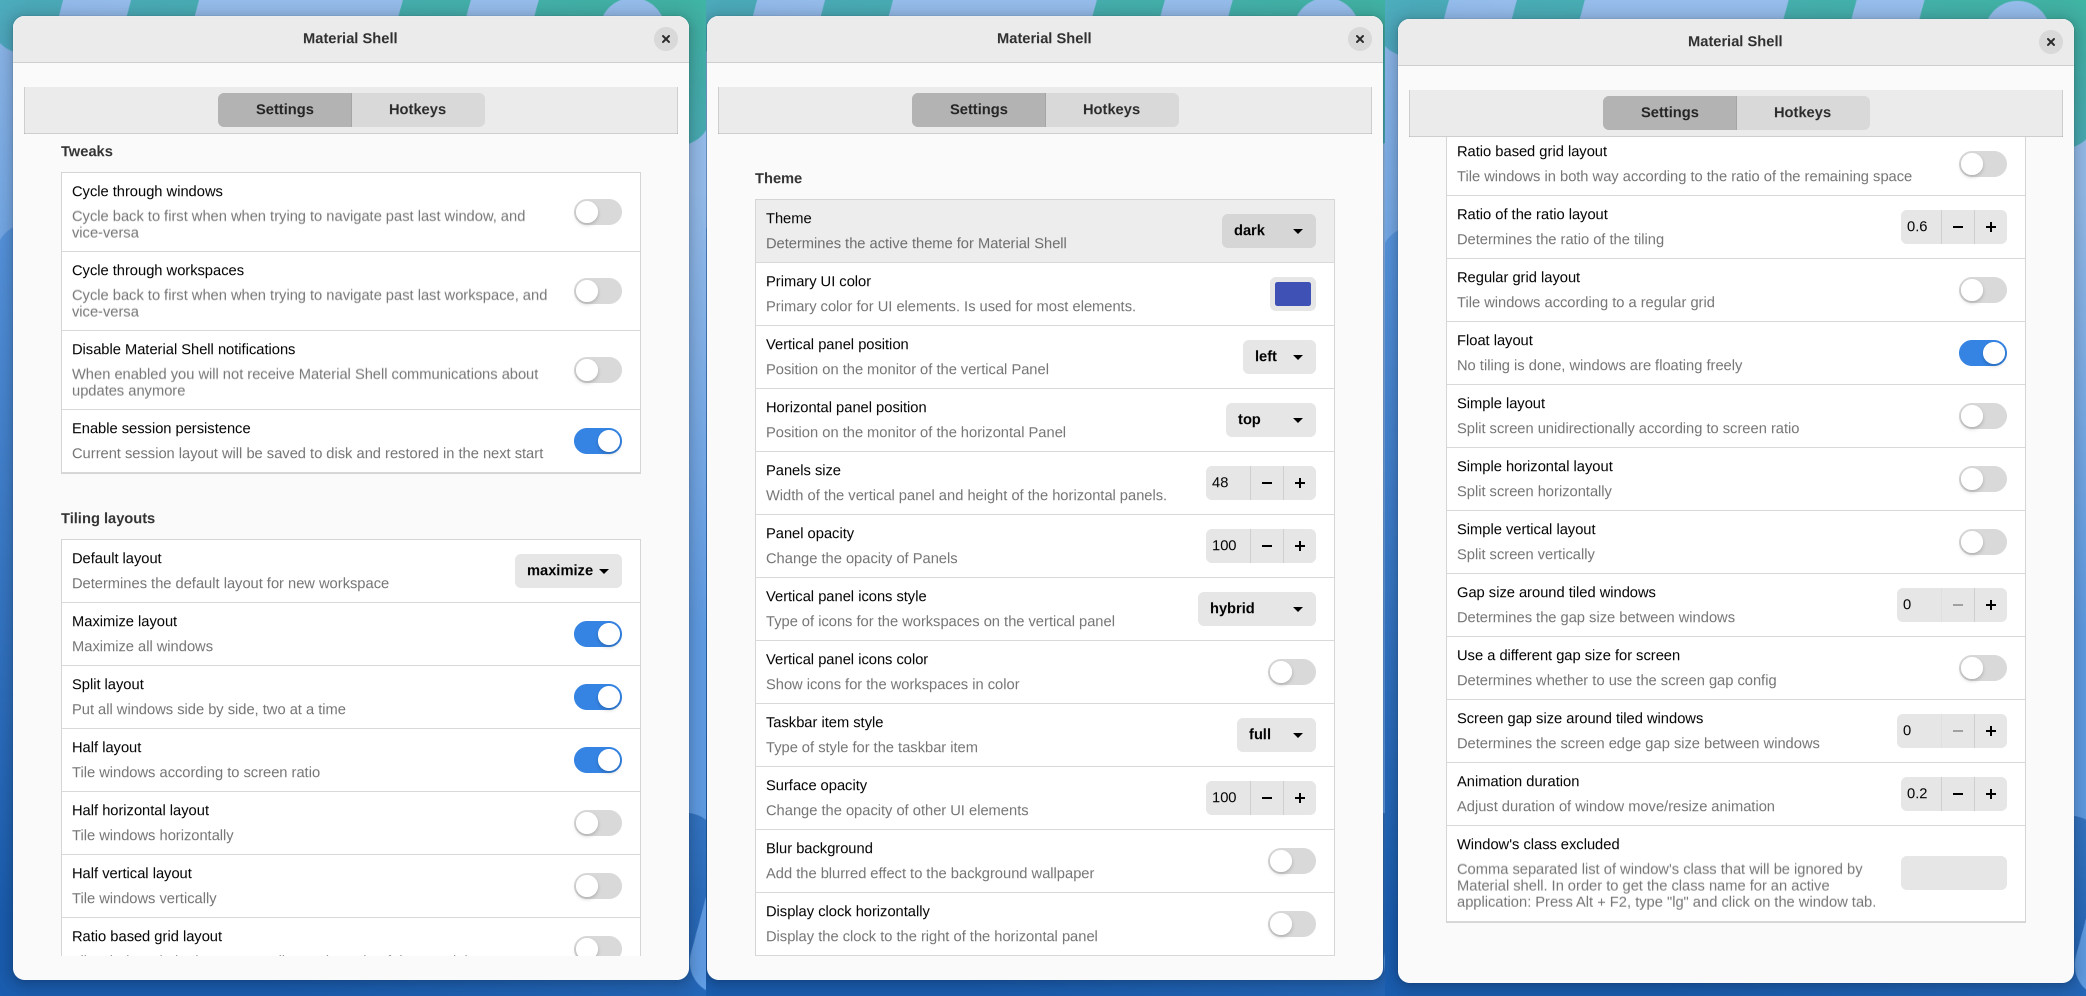Toggle Vertical panel icons color switch
The image size is (2086, 996).
coord(1292,672)
